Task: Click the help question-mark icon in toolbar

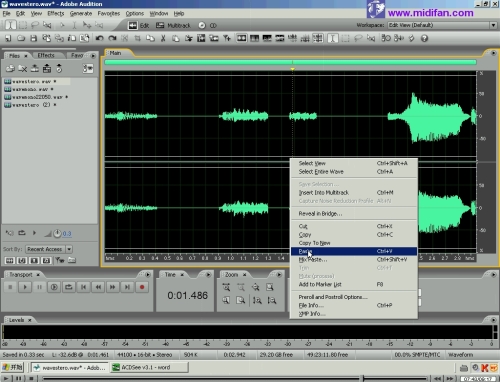Action: [x=424, y=38]
